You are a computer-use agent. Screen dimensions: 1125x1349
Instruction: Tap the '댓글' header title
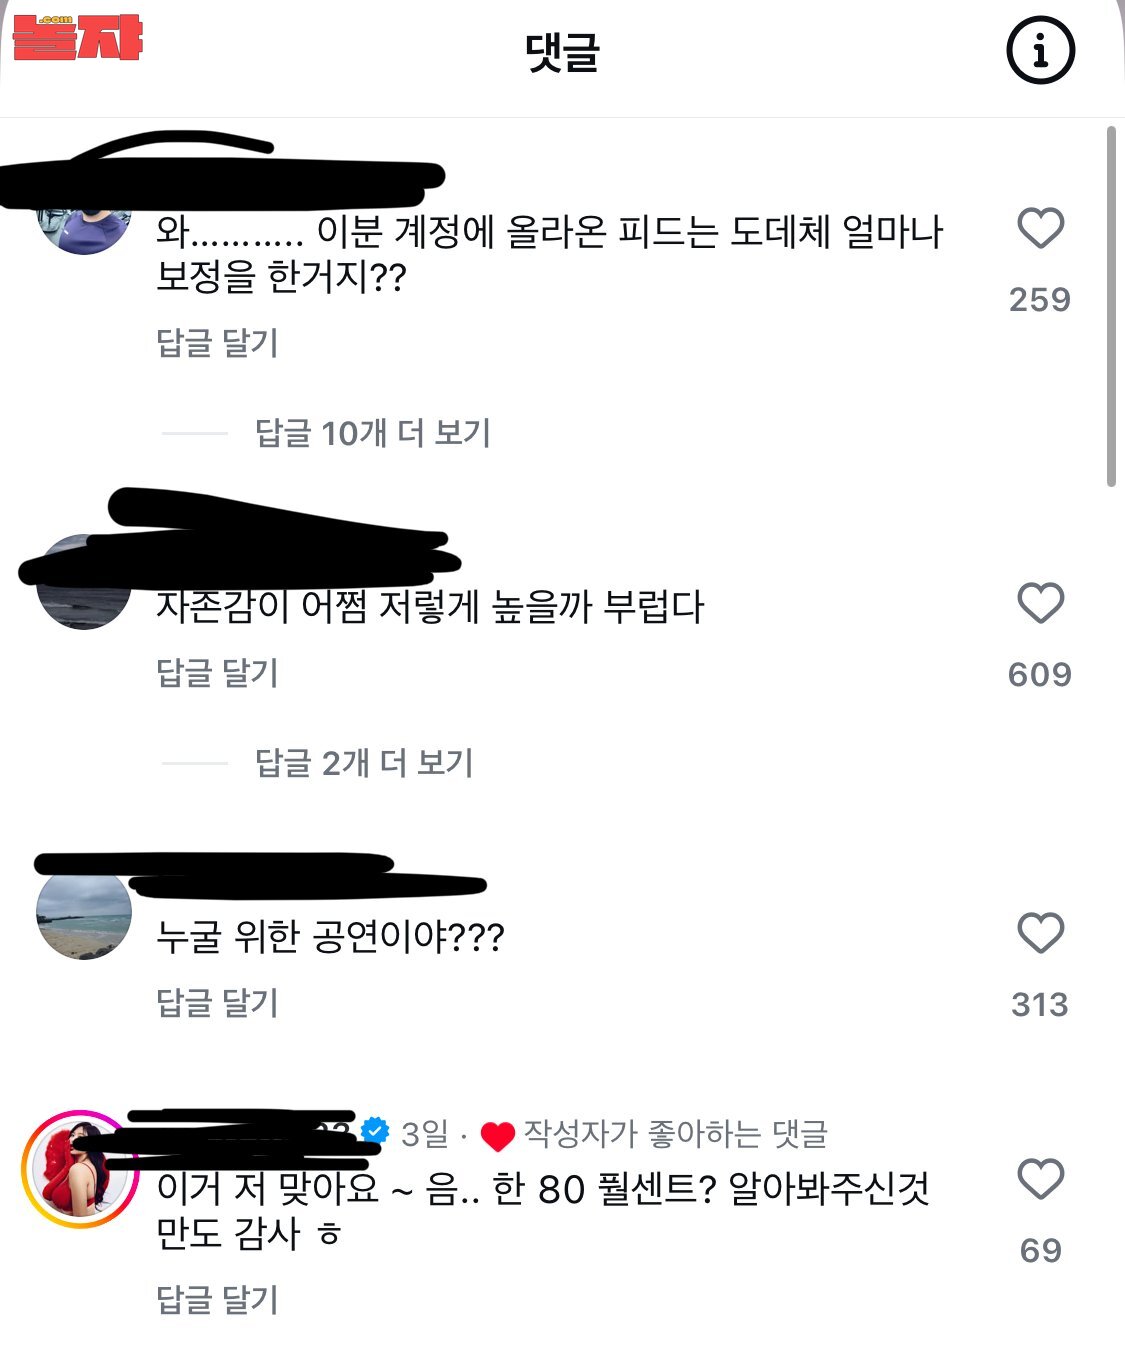pos(562,52)
